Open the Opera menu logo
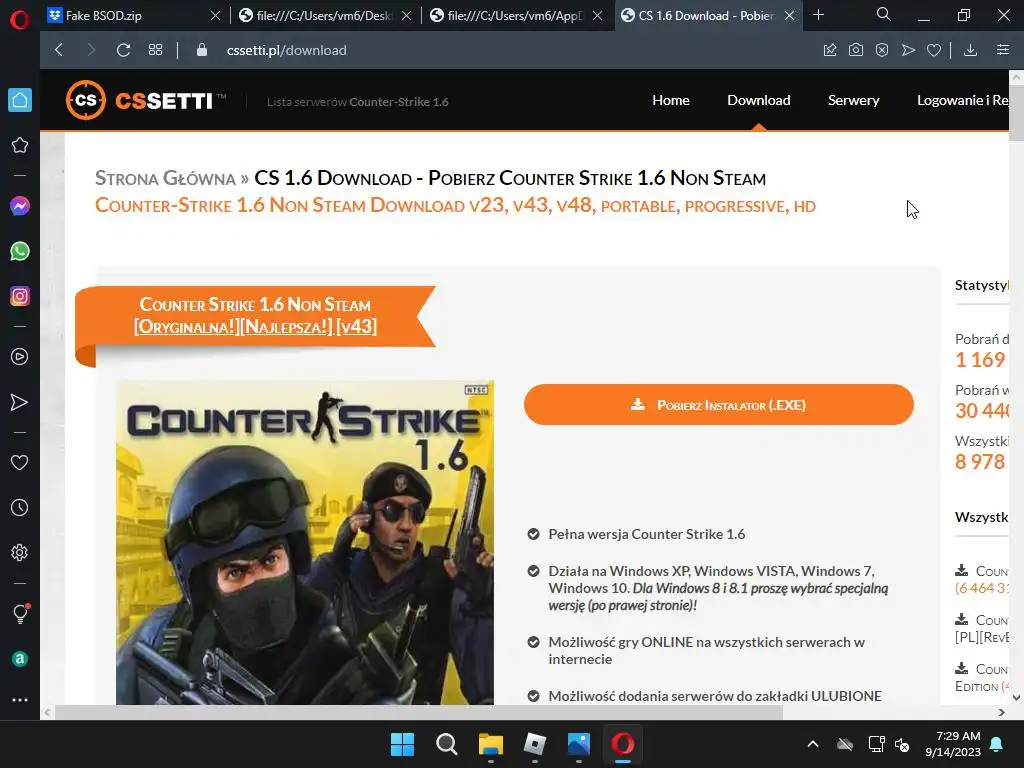1024x768 pixels. pos(20,20)
